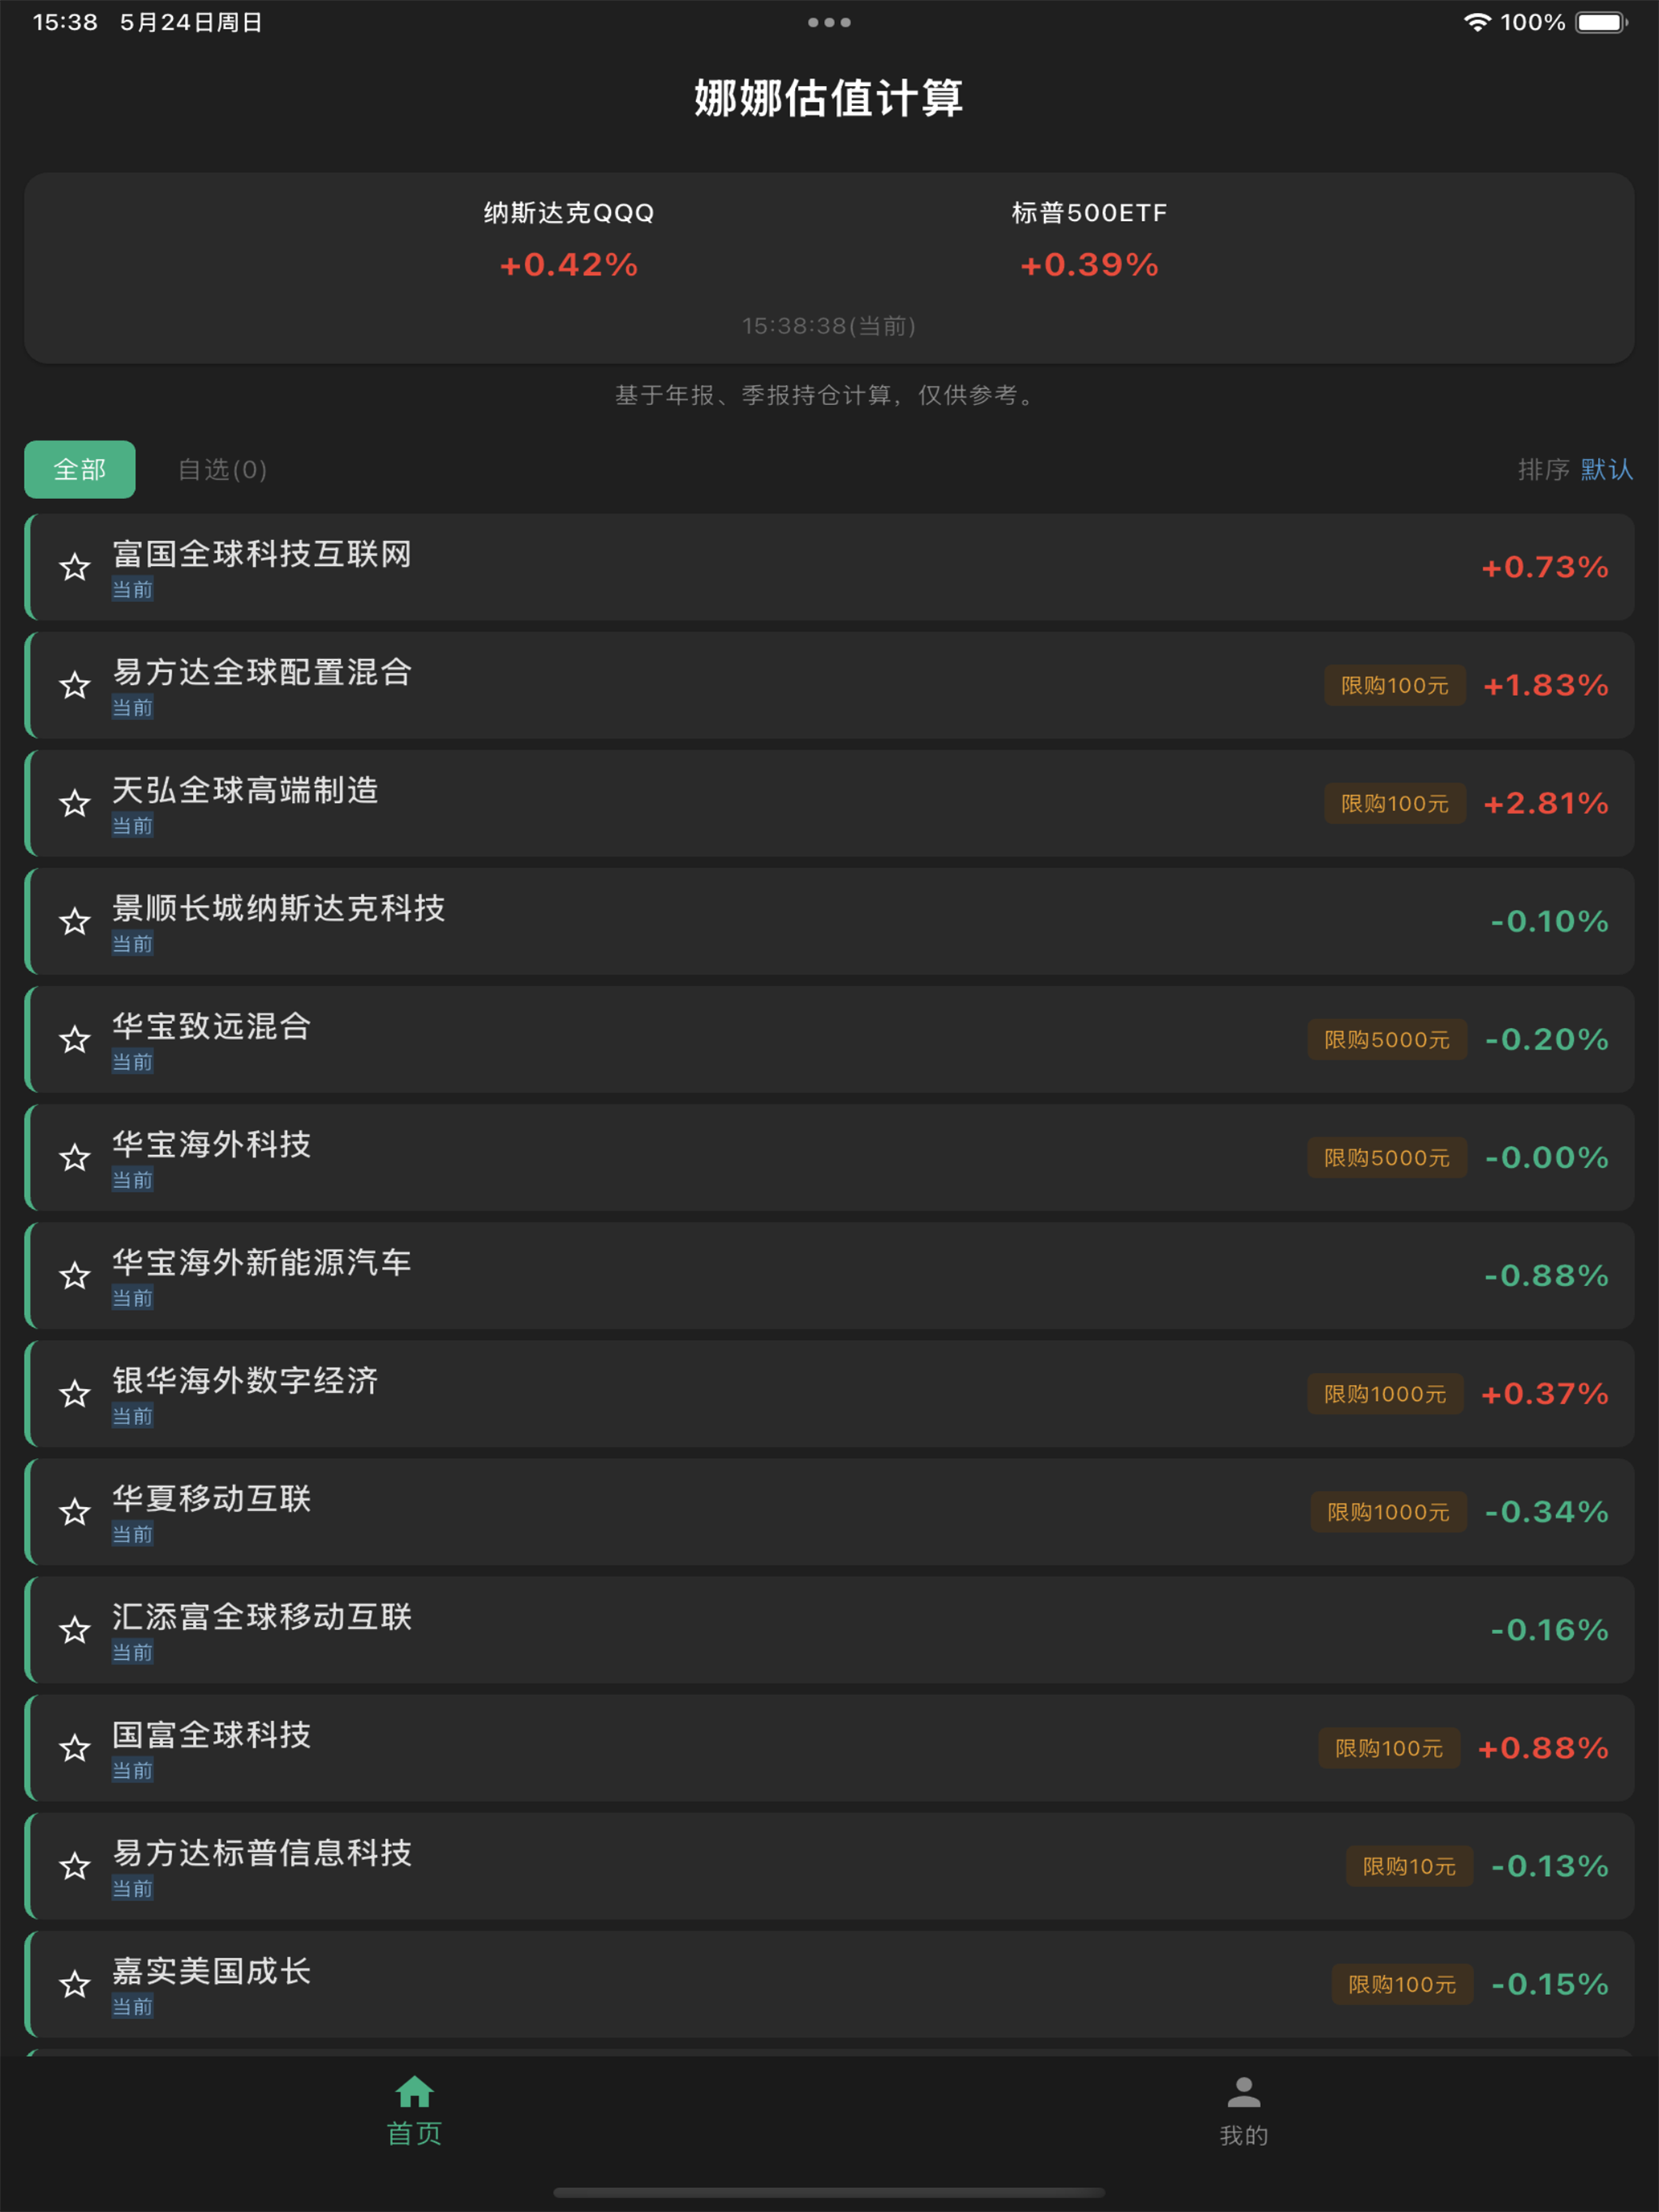Tap the star icon beside 华宝海外科技
The image size is (1659, 2212).
coord(75,1157)
